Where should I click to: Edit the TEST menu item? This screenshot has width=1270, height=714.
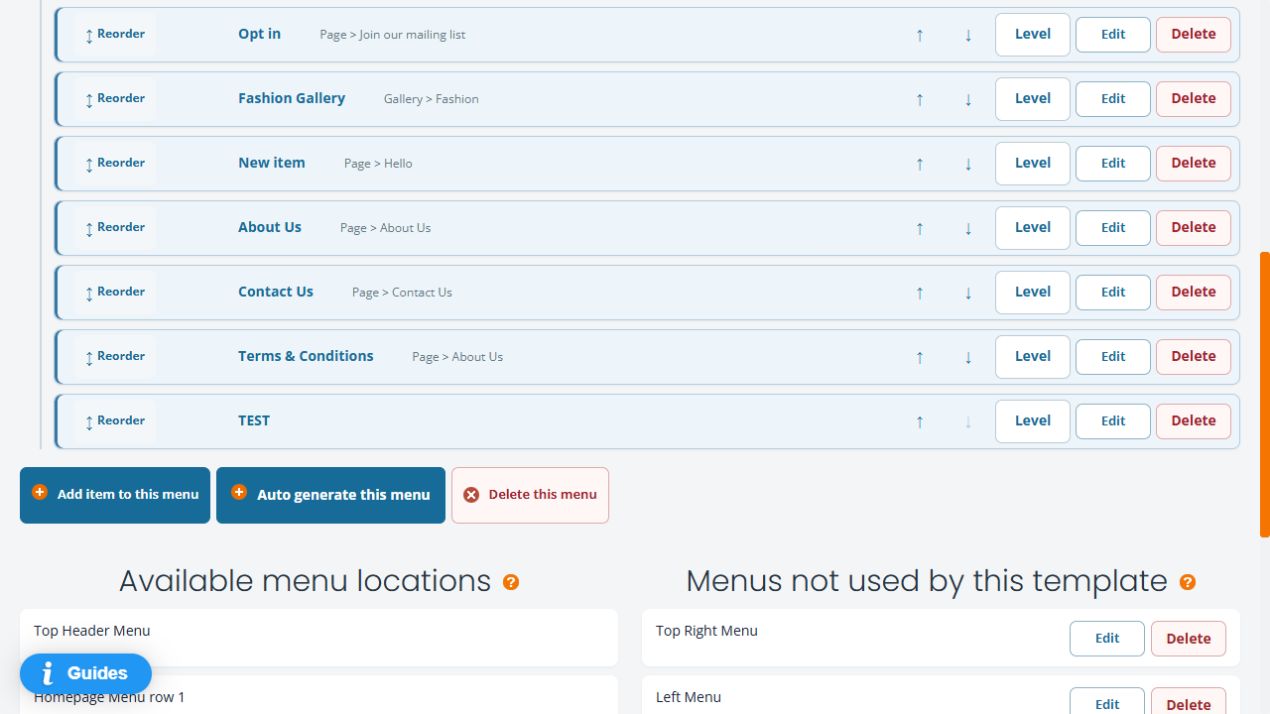(x=1113, y=421)
